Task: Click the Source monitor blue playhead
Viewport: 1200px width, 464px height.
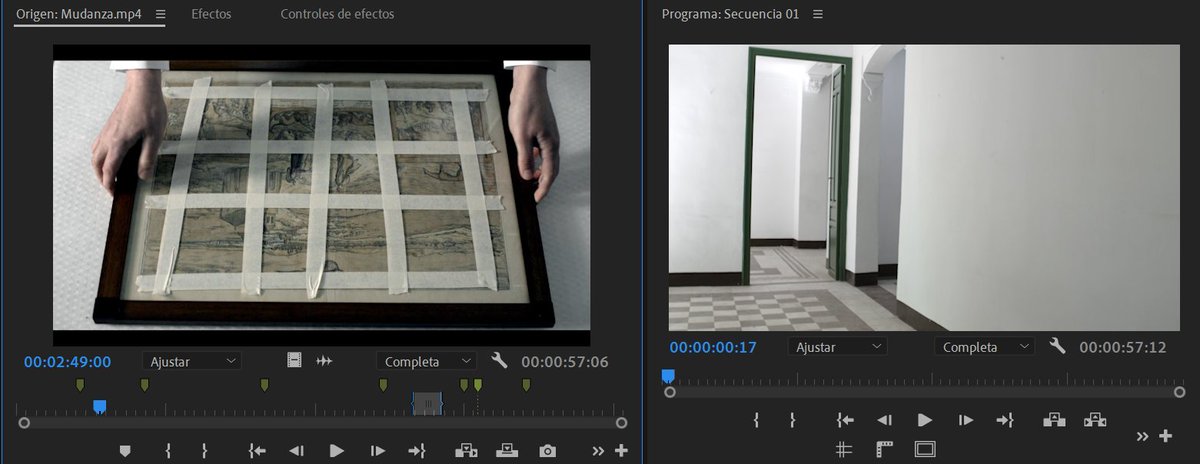Action: tap(99, 406)
